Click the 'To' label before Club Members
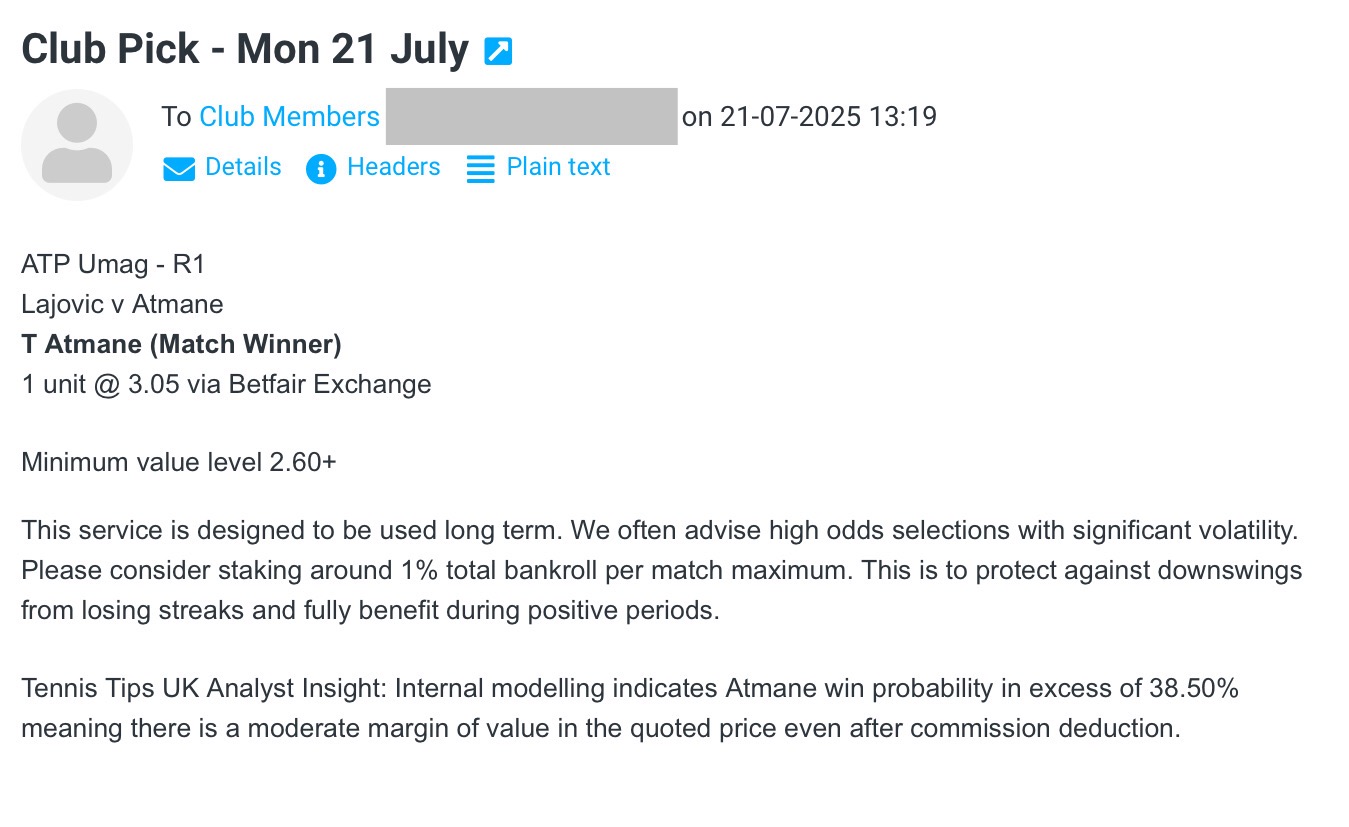 pyautogui.click(x=176, y=117)
